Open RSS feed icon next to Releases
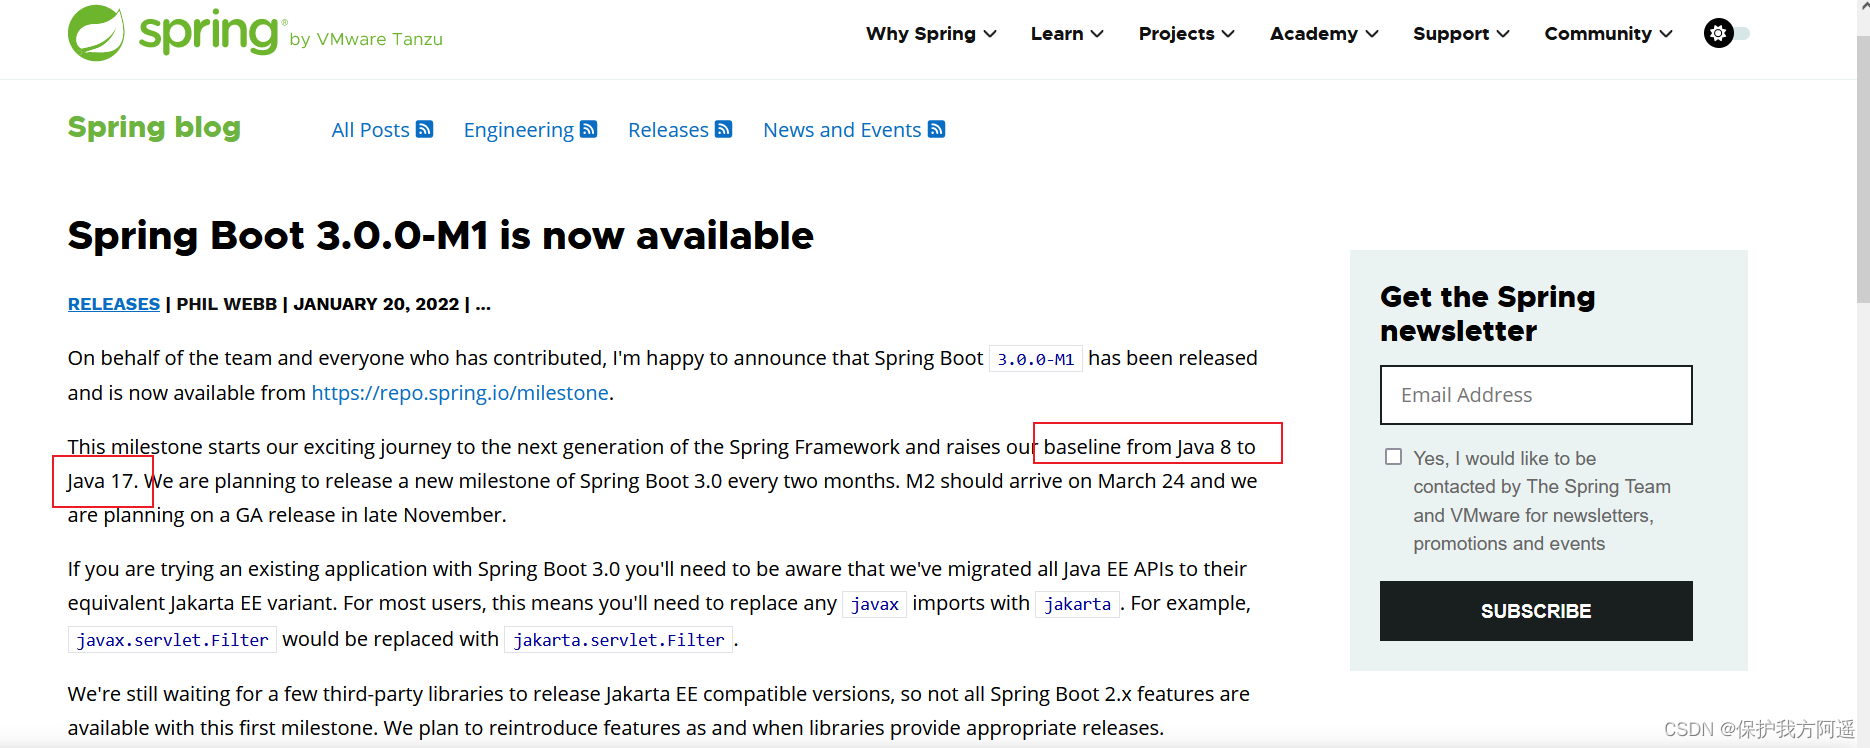 (724, 129)
